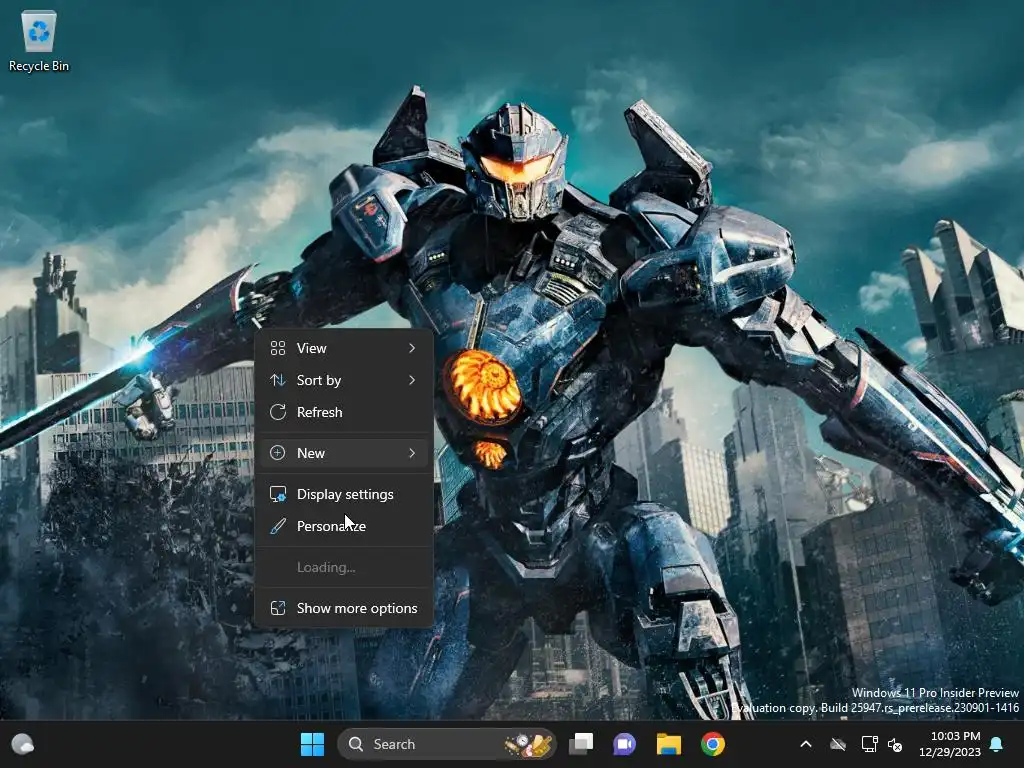Click the Personalize brush icon
The width and height of the screenshot is (1024, 768).
coord(278,526)
